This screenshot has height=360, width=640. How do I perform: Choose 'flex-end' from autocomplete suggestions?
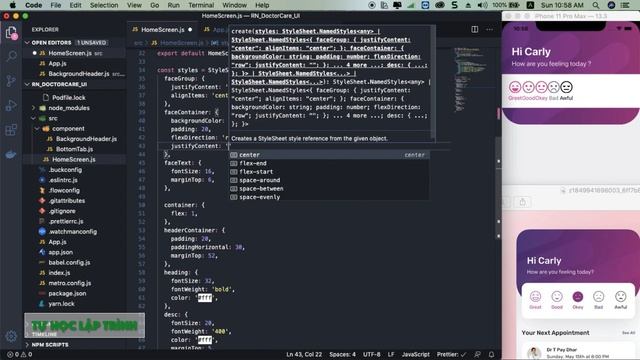point(329,163)
